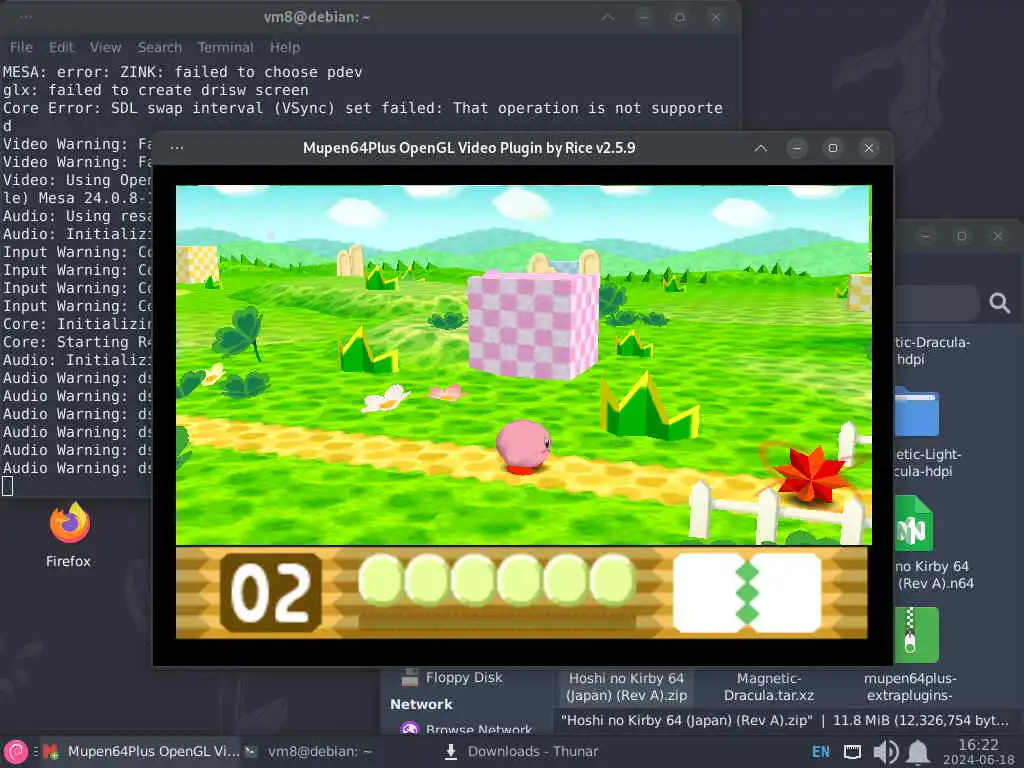The width and height of the screenshot is (1024, 768).
Task: Shade the Mupen64Plus window with up-arrow button
Action: point(760,148)
